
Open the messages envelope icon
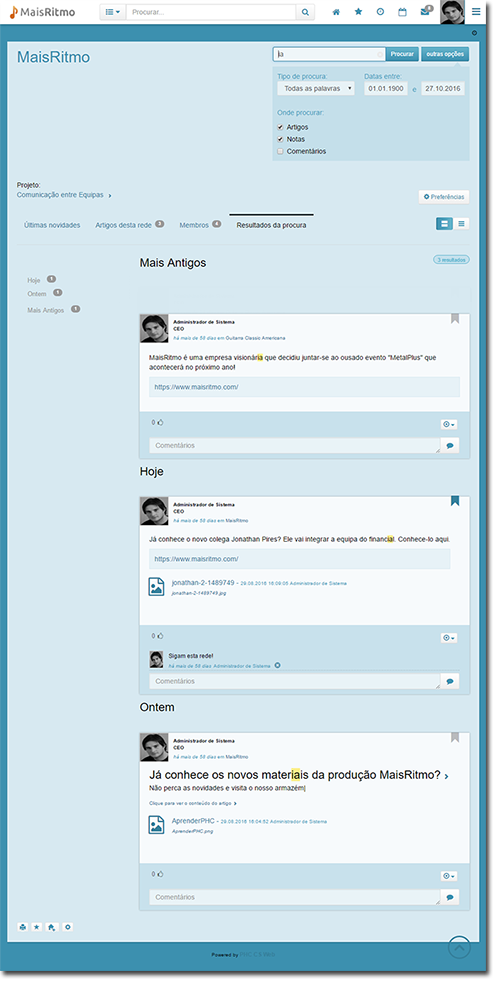click(x=425, y=12)
